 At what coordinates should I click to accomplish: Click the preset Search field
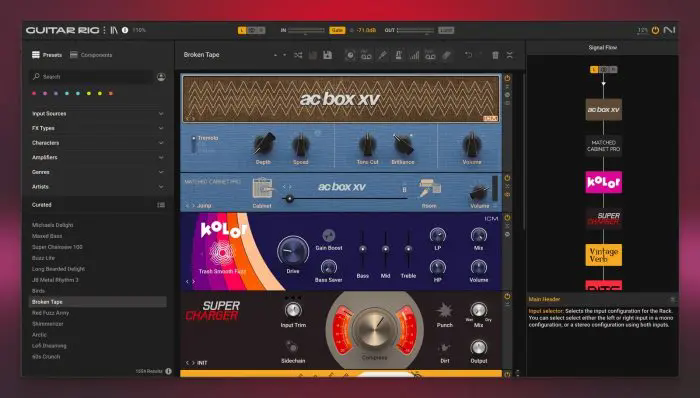[92, 77]
